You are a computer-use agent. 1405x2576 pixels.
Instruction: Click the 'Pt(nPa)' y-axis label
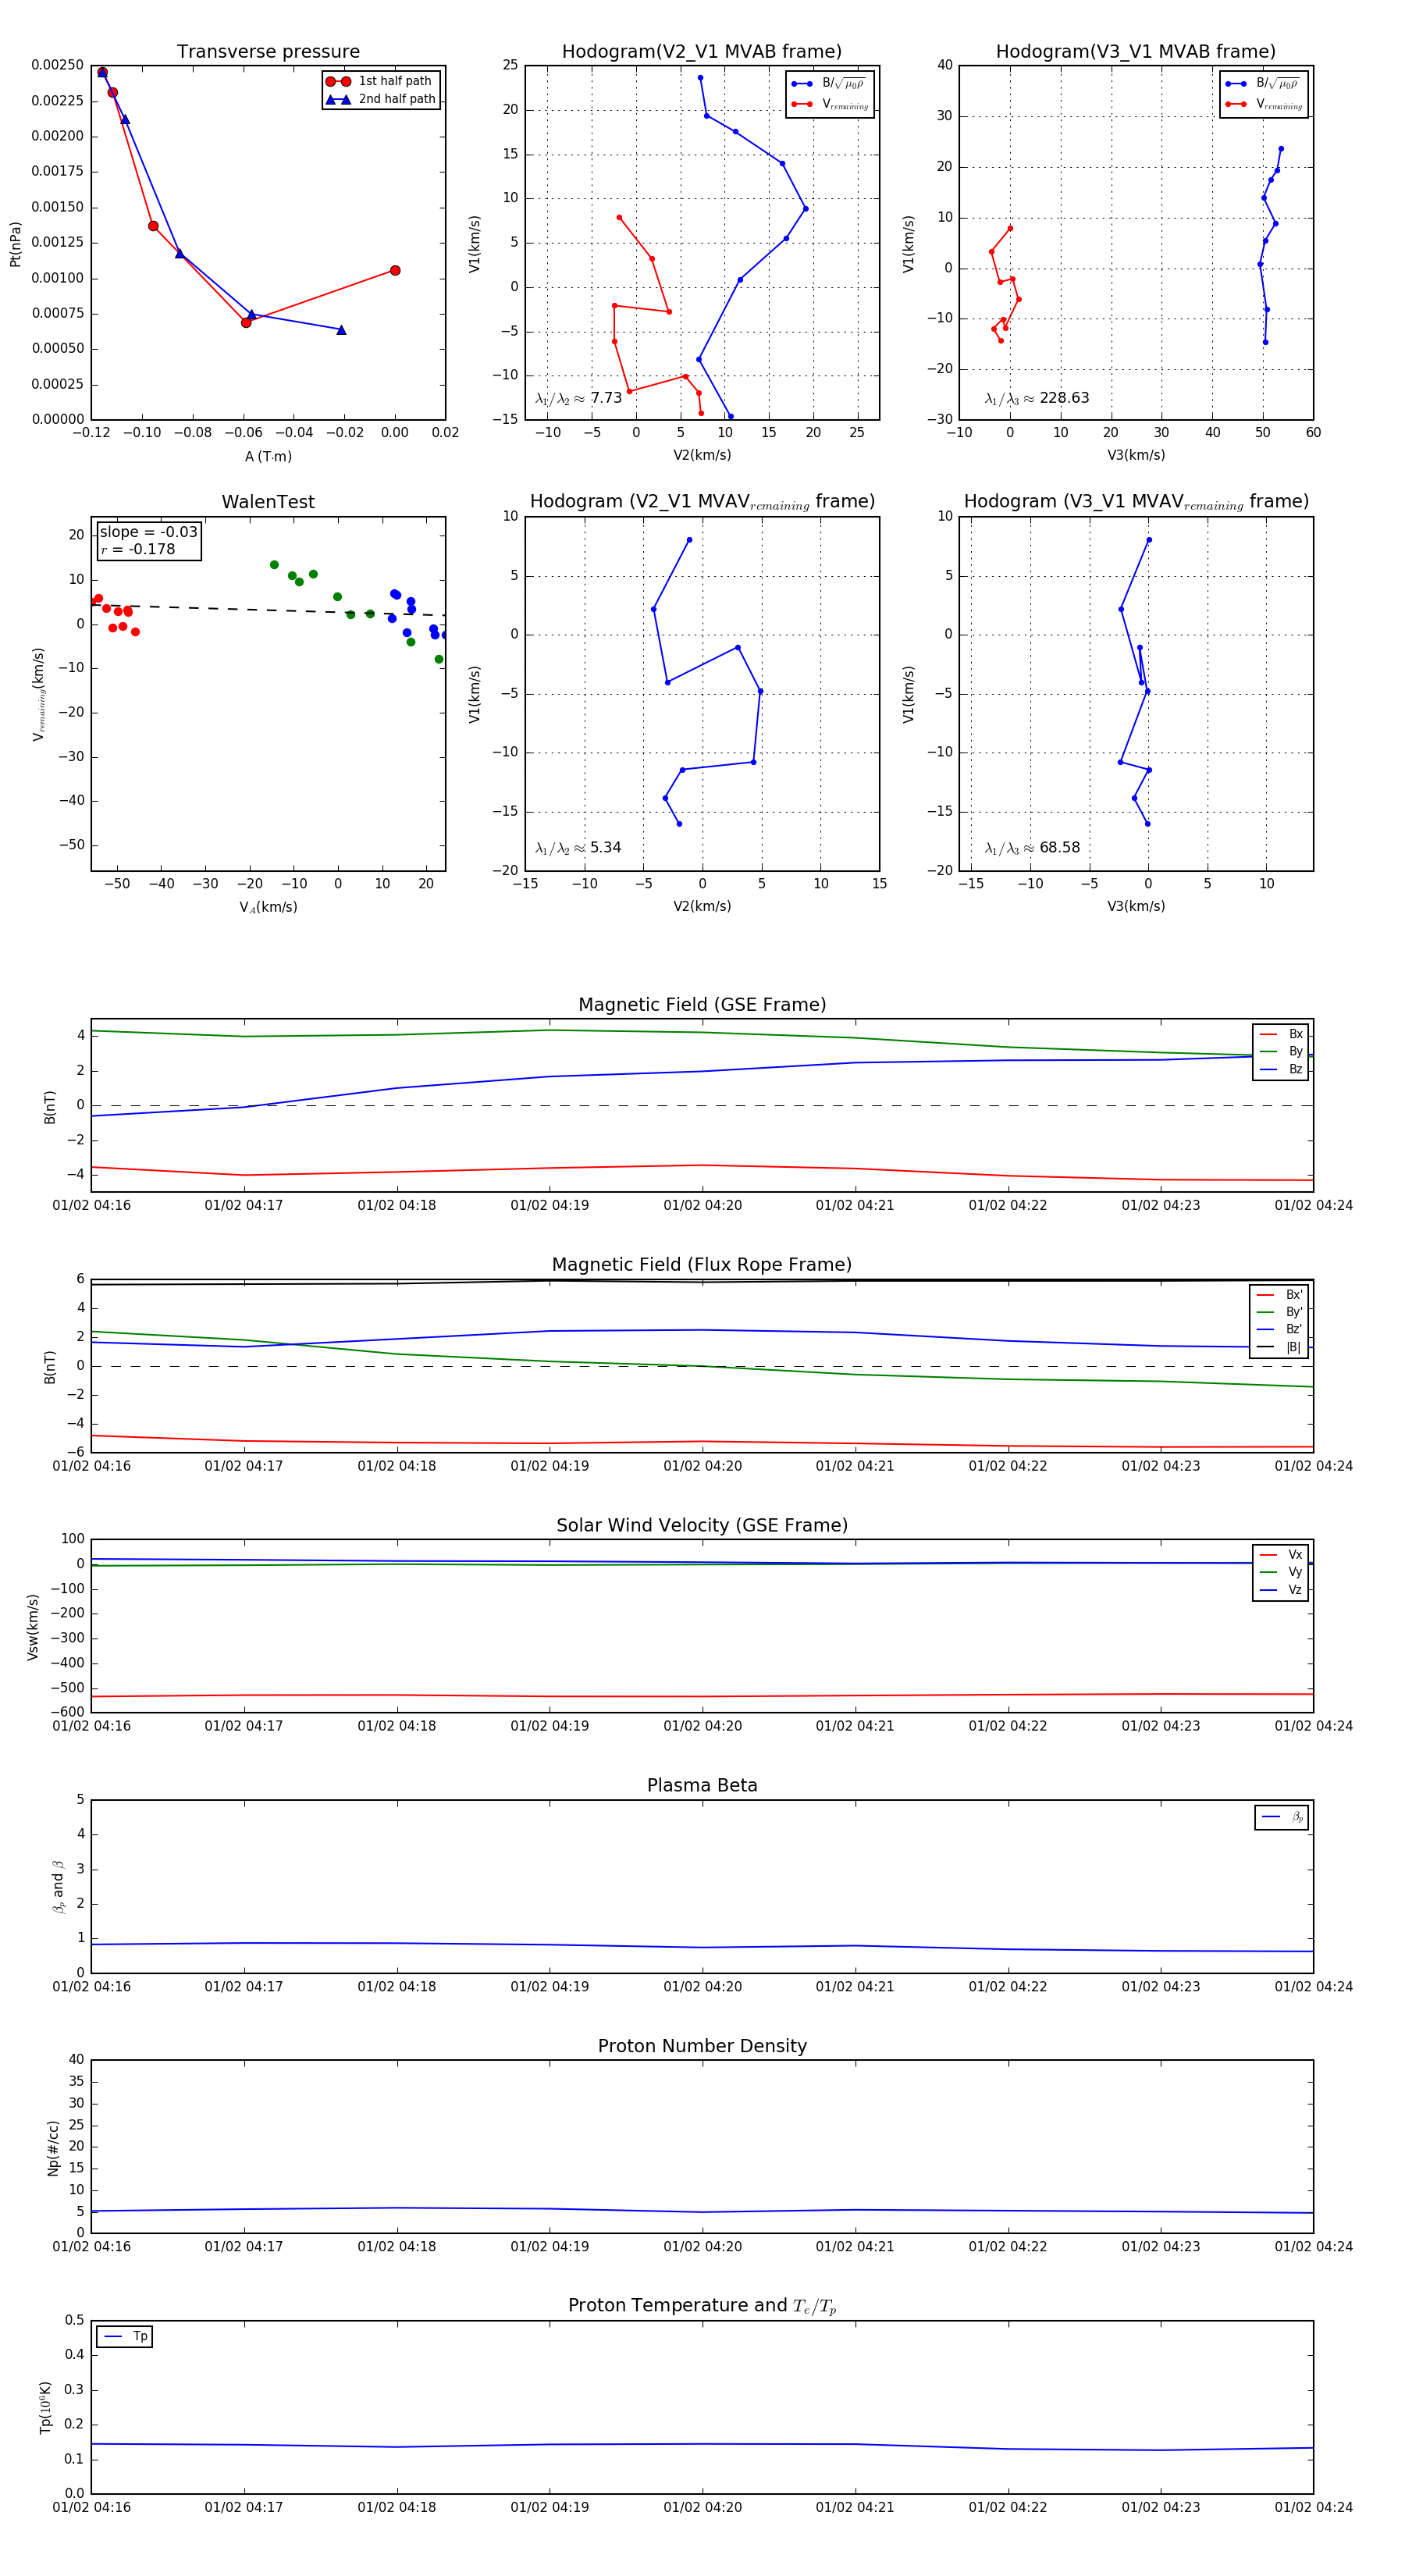15,244
